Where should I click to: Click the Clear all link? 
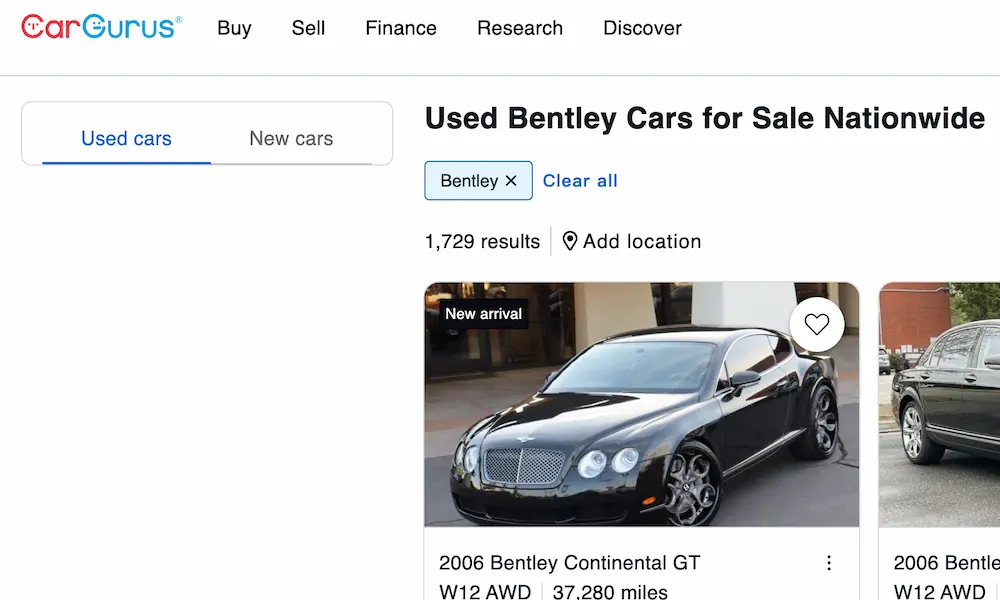point(580,181)
